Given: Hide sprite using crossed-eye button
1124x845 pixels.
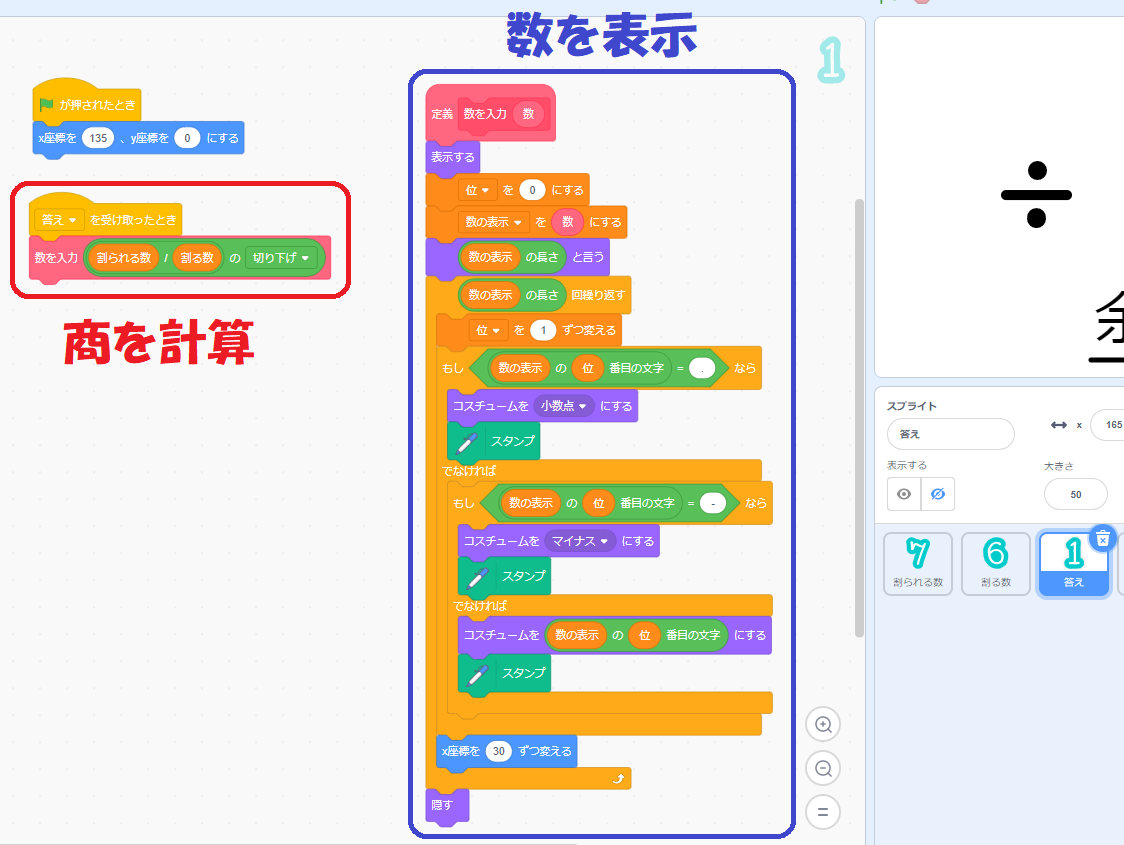Looking at the screenshot, I should tap(937, 494).
